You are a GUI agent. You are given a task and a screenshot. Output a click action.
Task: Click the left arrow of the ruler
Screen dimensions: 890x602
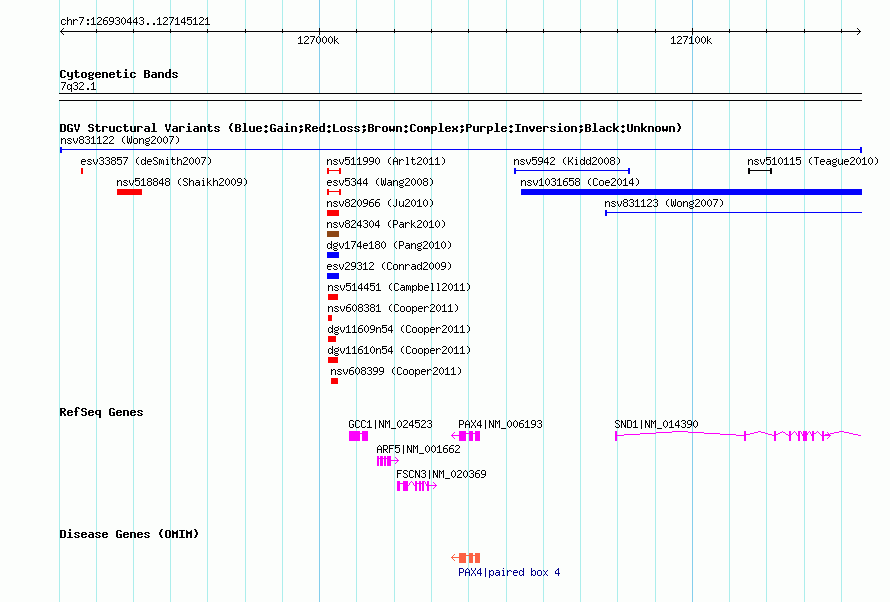pos(62,32)
